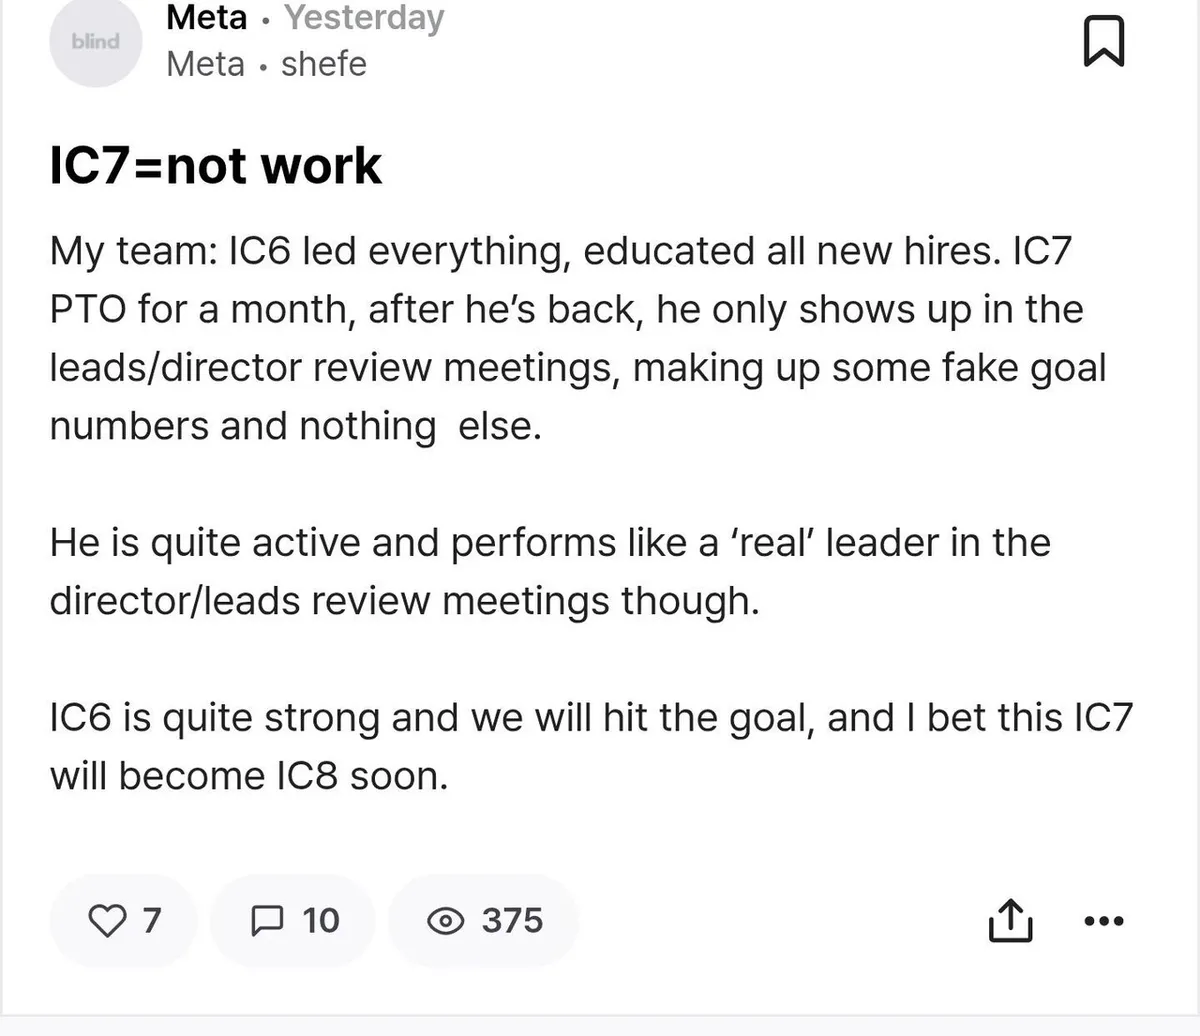This screenshot has height=1036, width=1200.
Task: Open the gray Meta label beside shefe
Action: click(x=205, y=64)
